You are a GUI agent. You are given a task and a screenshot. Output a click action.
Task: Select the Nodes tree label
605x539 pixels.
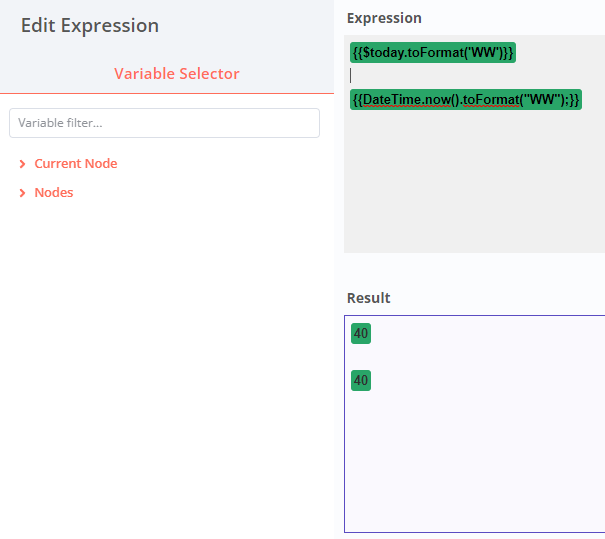click(x=54, y=193)
